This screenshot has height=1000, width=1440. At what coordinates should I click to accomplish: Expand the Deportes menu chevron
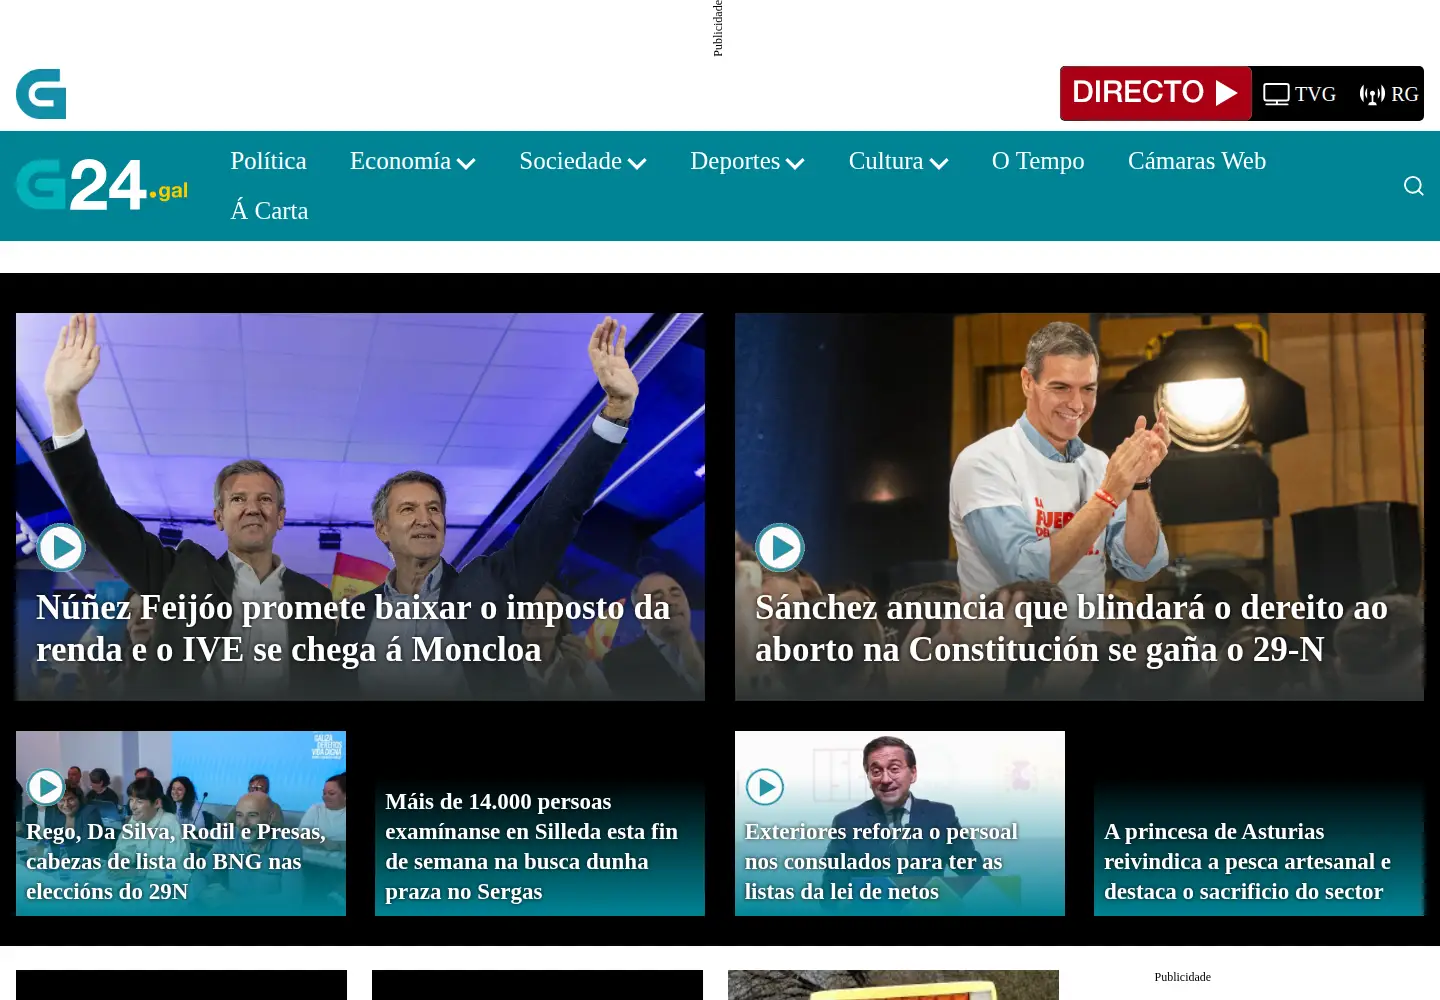795,163
